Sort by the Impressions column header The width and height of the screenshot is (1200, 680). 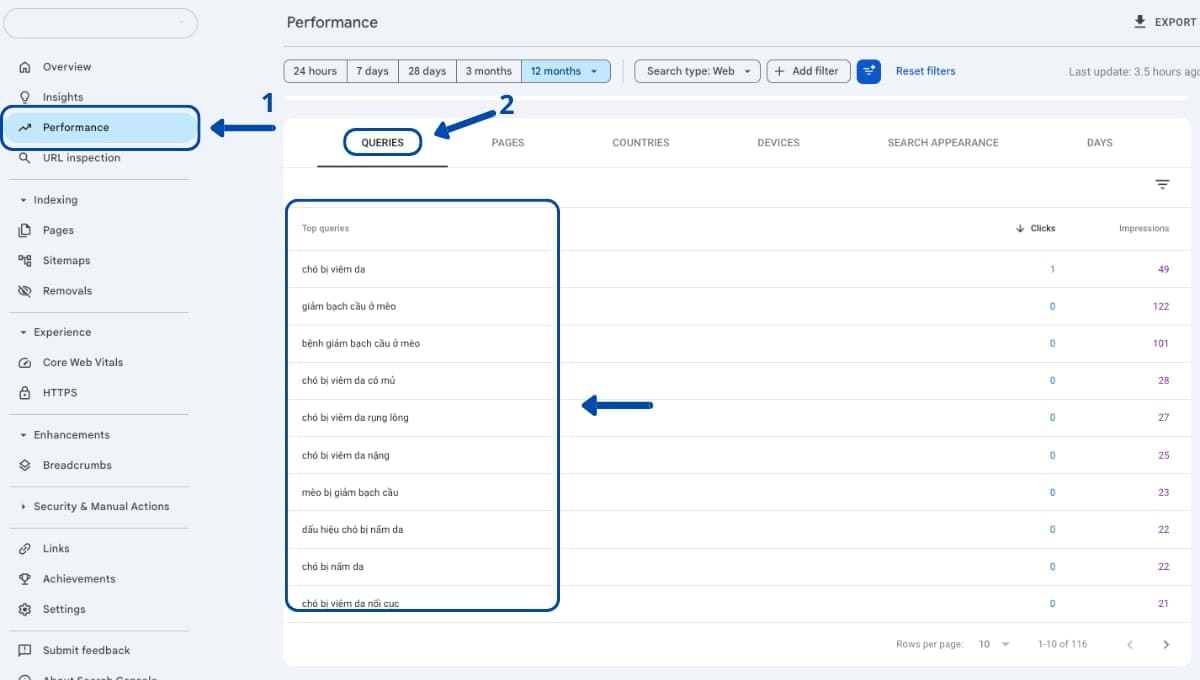[1144, 229]
